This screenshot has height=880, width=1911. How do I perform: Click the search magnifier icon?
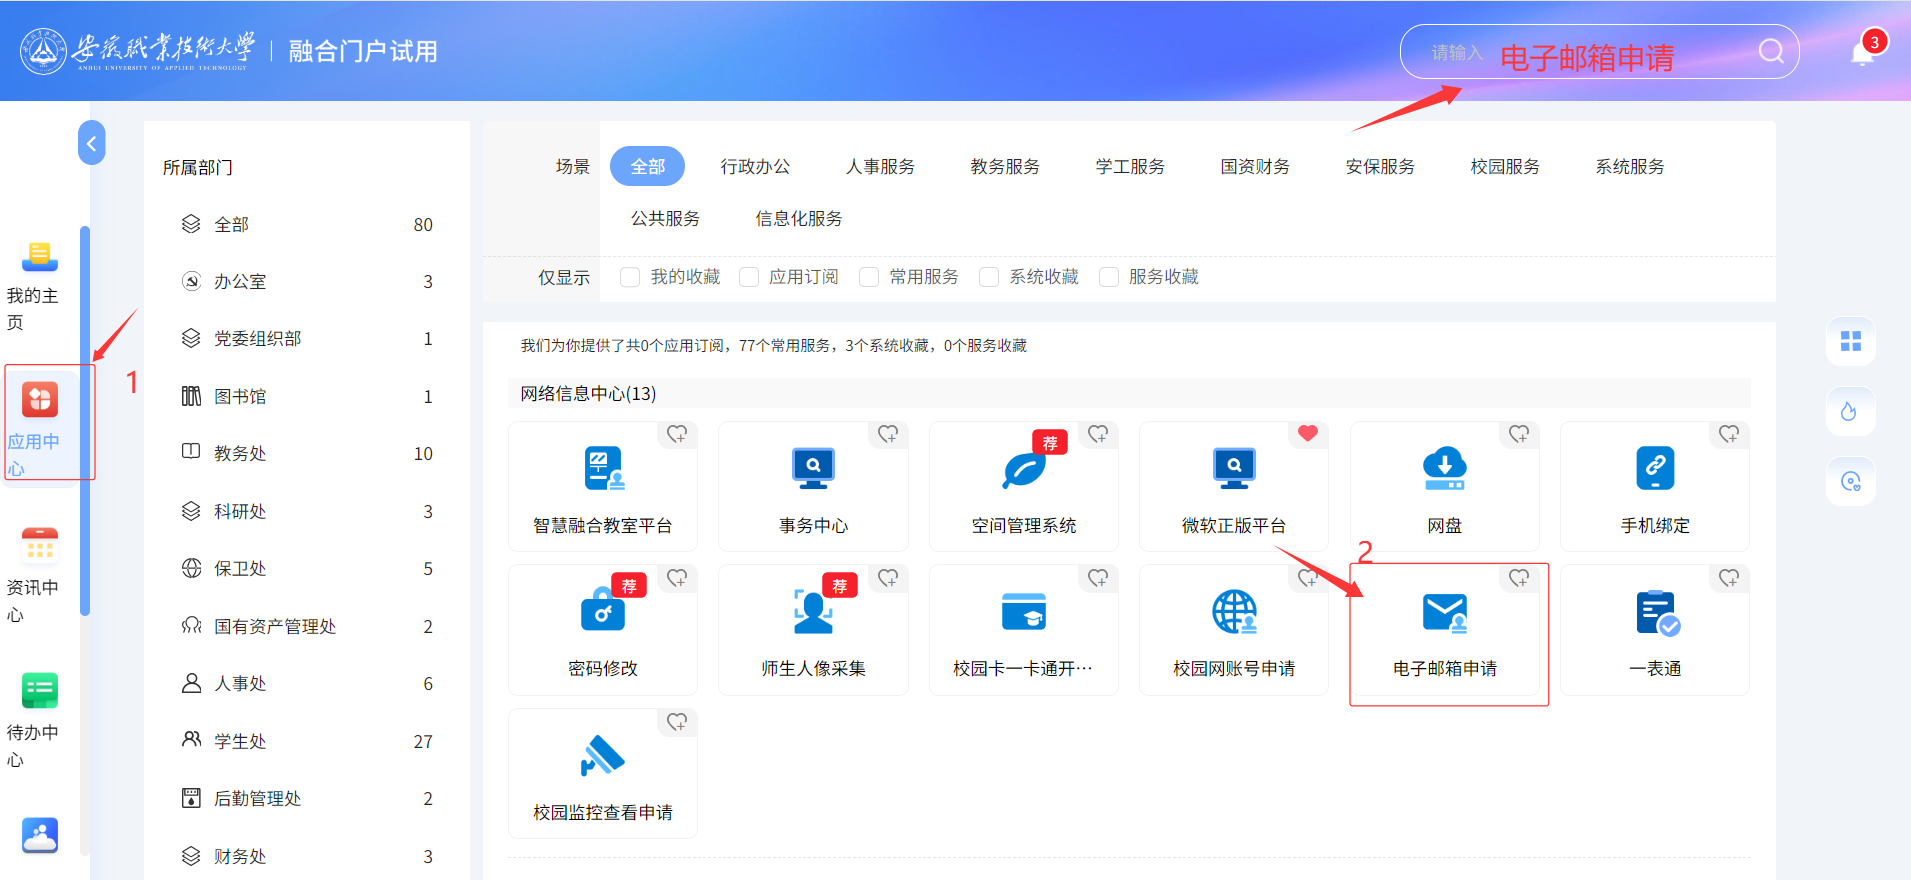pyautogui.click(x=1771, y=52)
